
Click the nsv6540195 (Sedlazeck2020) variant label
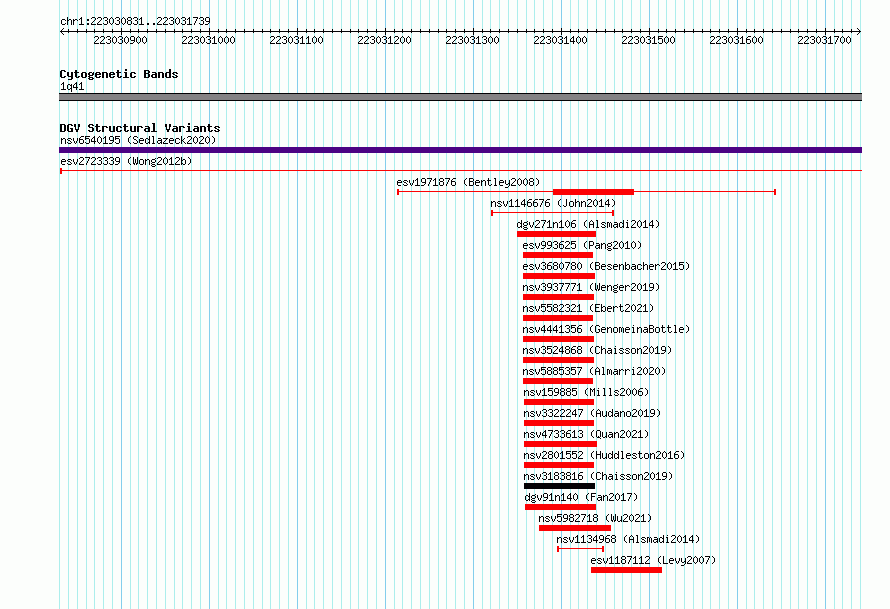pyautogui.click(x=138, y=140)
